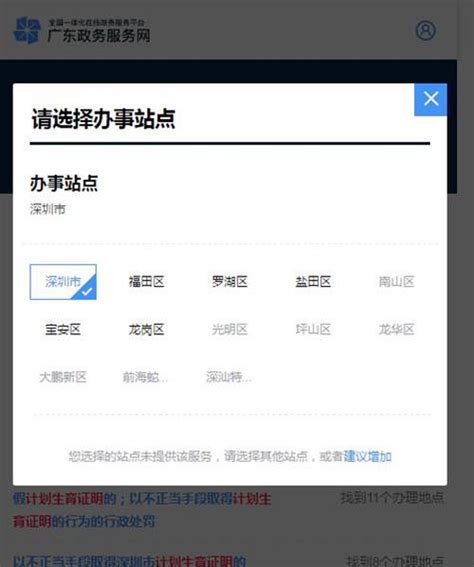Click 找到11个办理地点 text
The width and height of the screenshot is (474, 567).
(x=392, y=498)
